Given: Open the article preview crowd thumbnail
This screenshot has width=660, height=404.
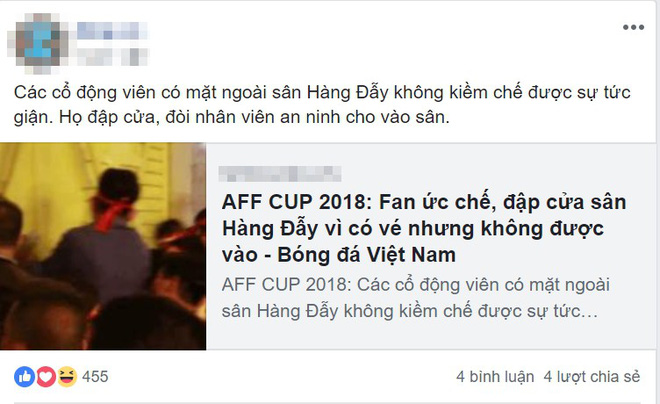Looking at the screenshot, I should 103,246.
